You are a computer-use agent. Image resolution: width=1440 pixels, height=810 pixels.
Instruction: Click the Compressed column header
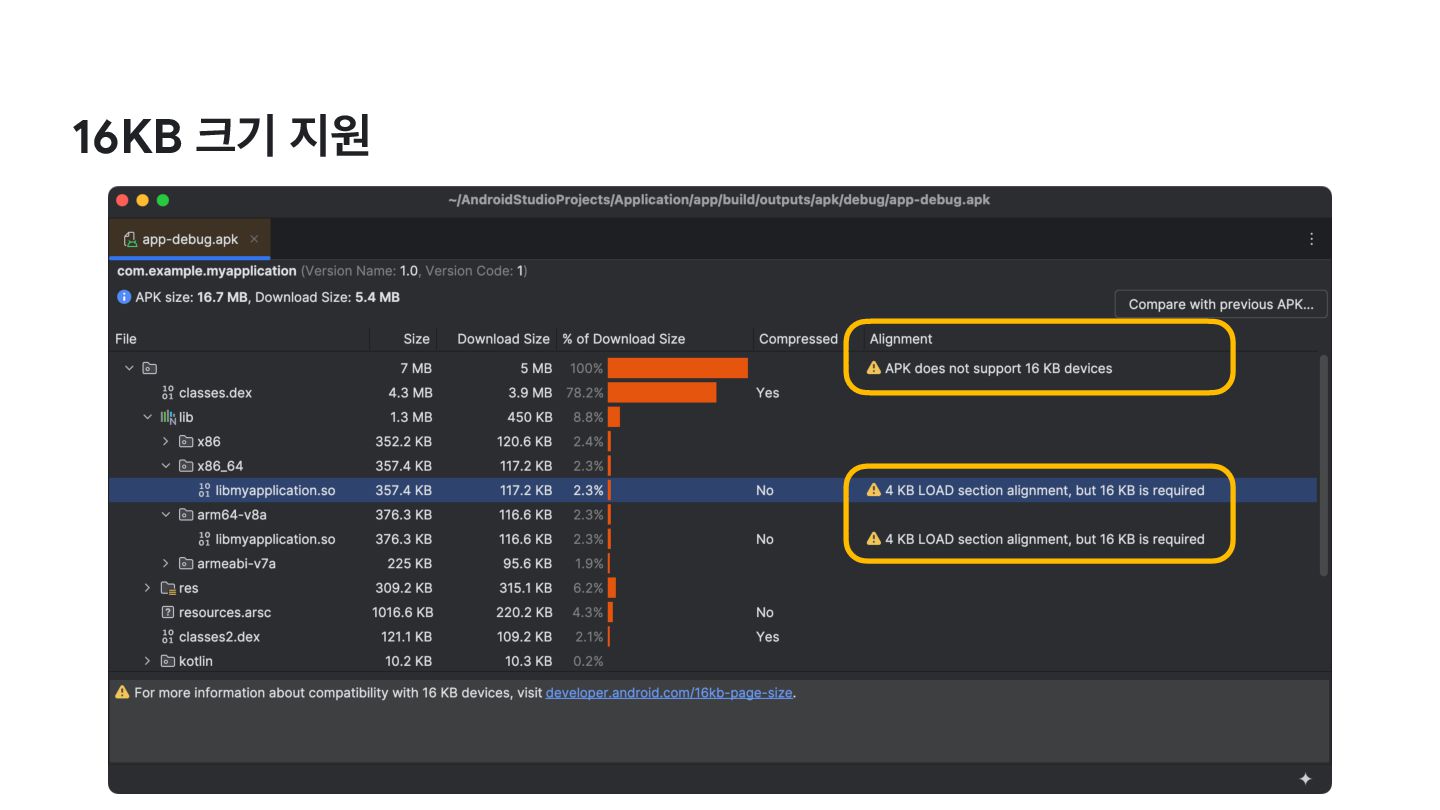click(x=798, y=339)
